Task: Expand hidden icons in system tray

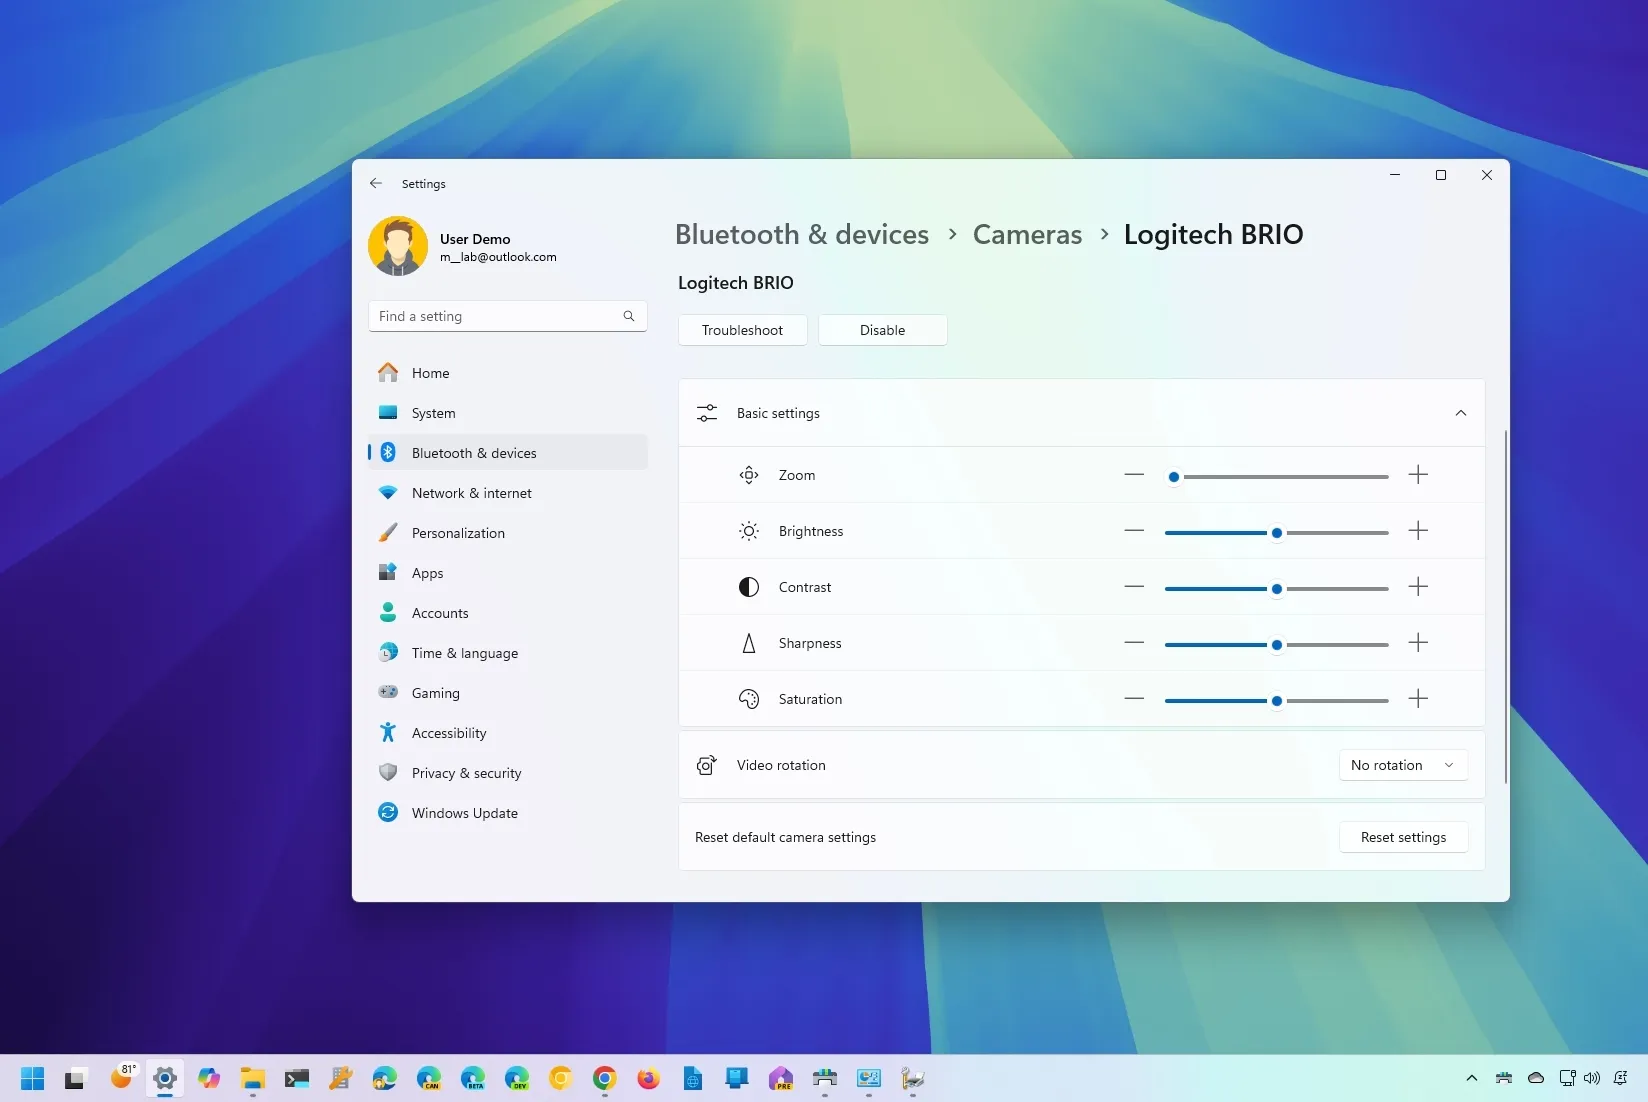Action: [x=1471, y=1079]
